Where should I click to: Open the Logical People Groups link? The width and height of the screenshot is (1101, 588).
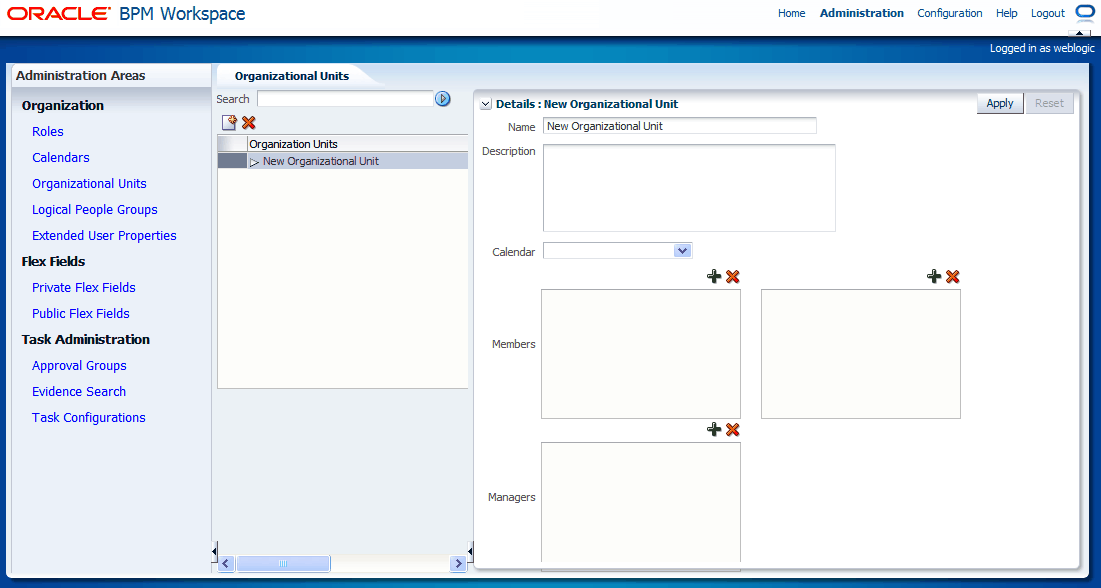(x=95, y=209)
